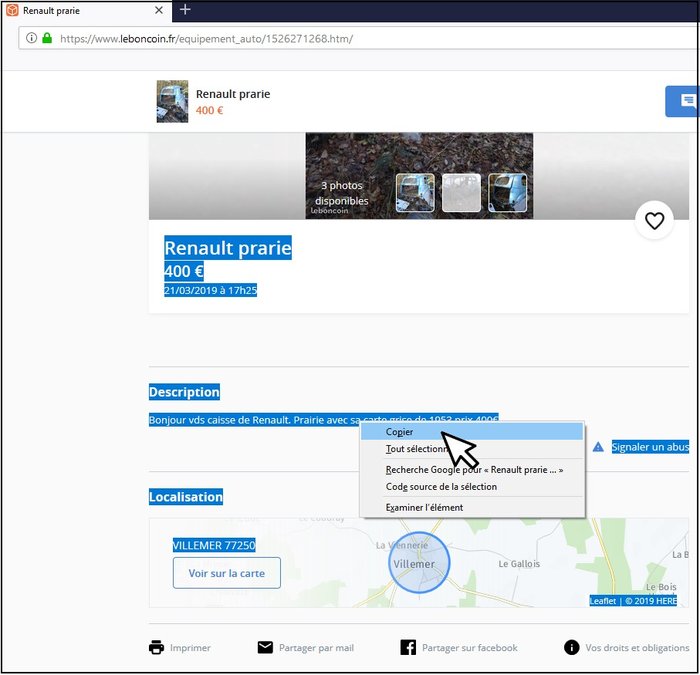Click the Imprimer link
Screen dimensions: 700x675
click(x=190, y=647)
